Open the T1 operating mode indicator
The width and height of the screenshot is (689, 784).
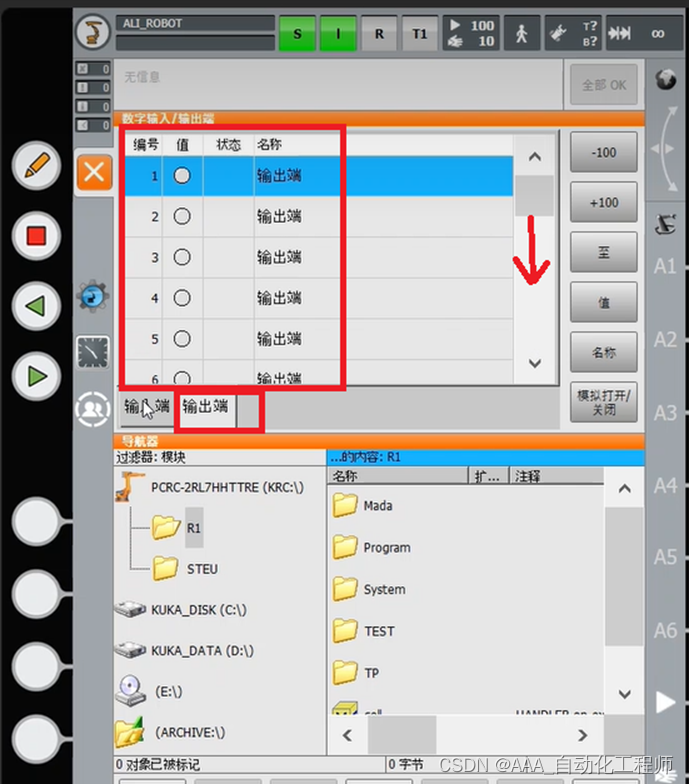[420, 34]
